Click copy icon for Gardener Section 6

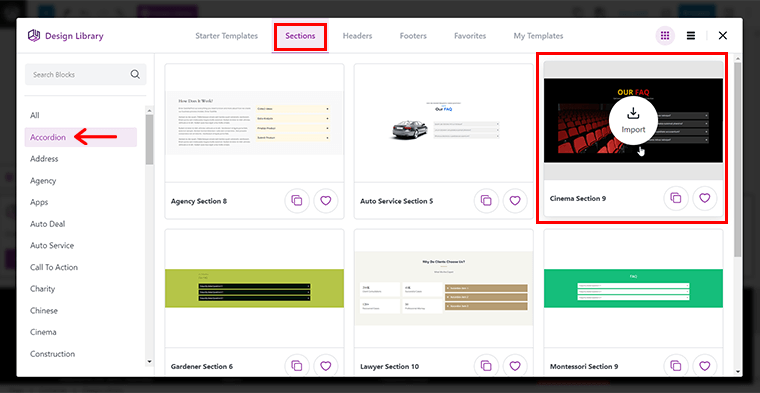(x=297, y=366)
